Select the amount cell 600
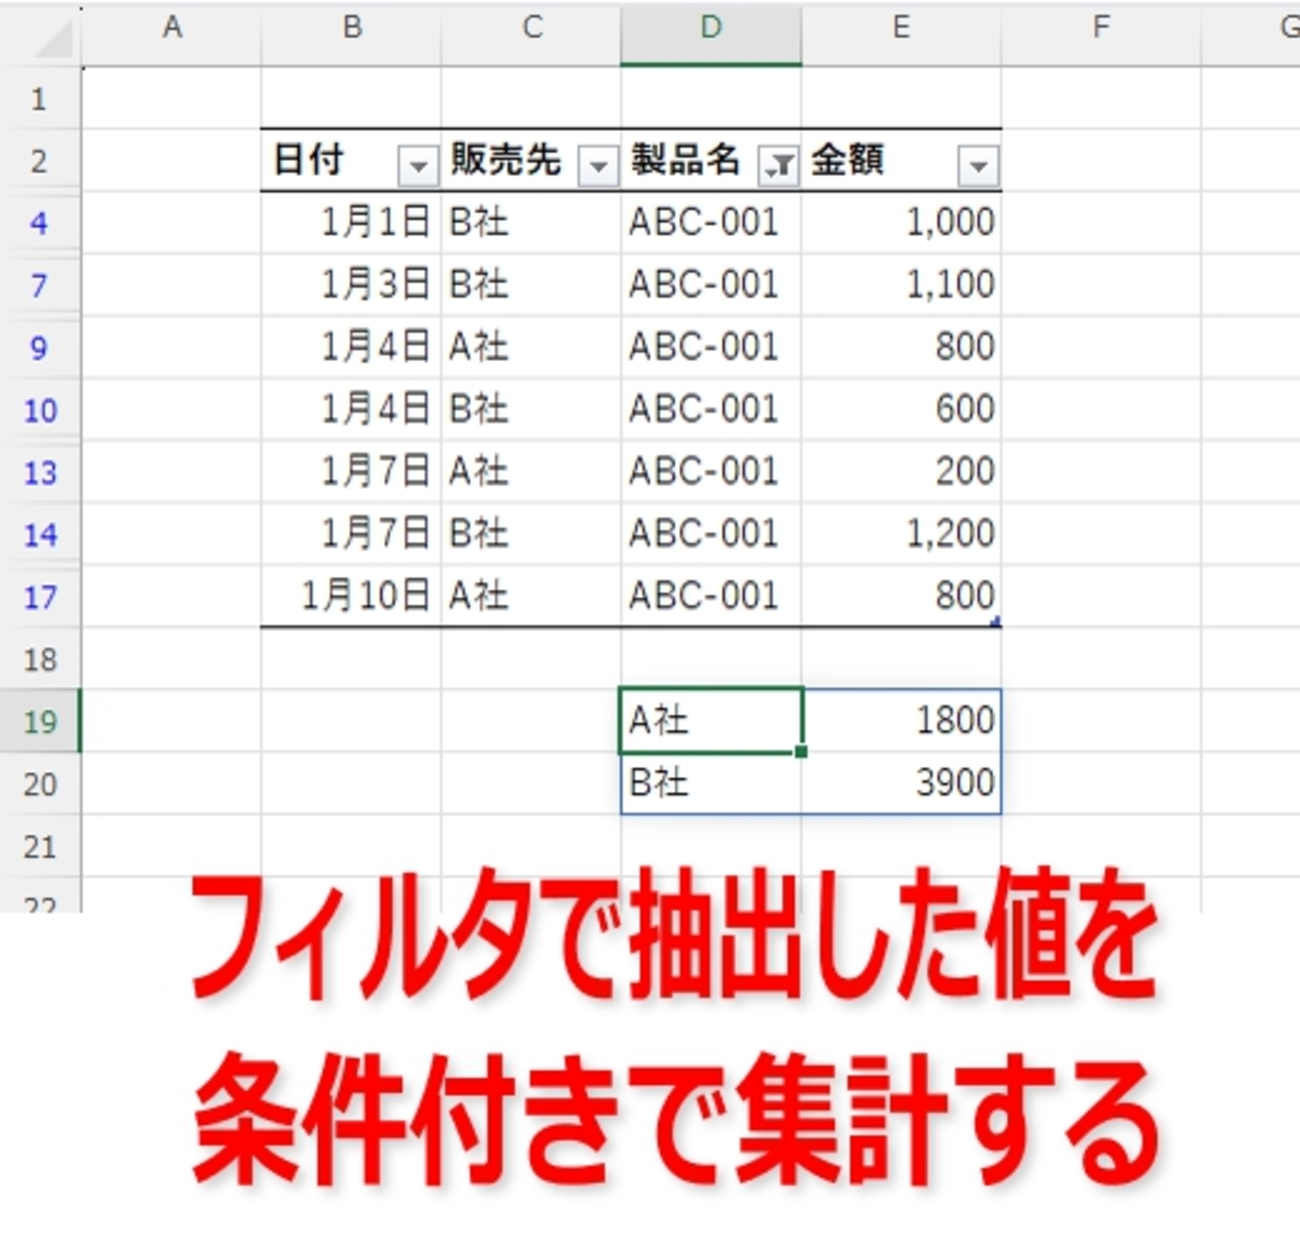Viewport: 1300px width, 1238px height. coord(901,409)
